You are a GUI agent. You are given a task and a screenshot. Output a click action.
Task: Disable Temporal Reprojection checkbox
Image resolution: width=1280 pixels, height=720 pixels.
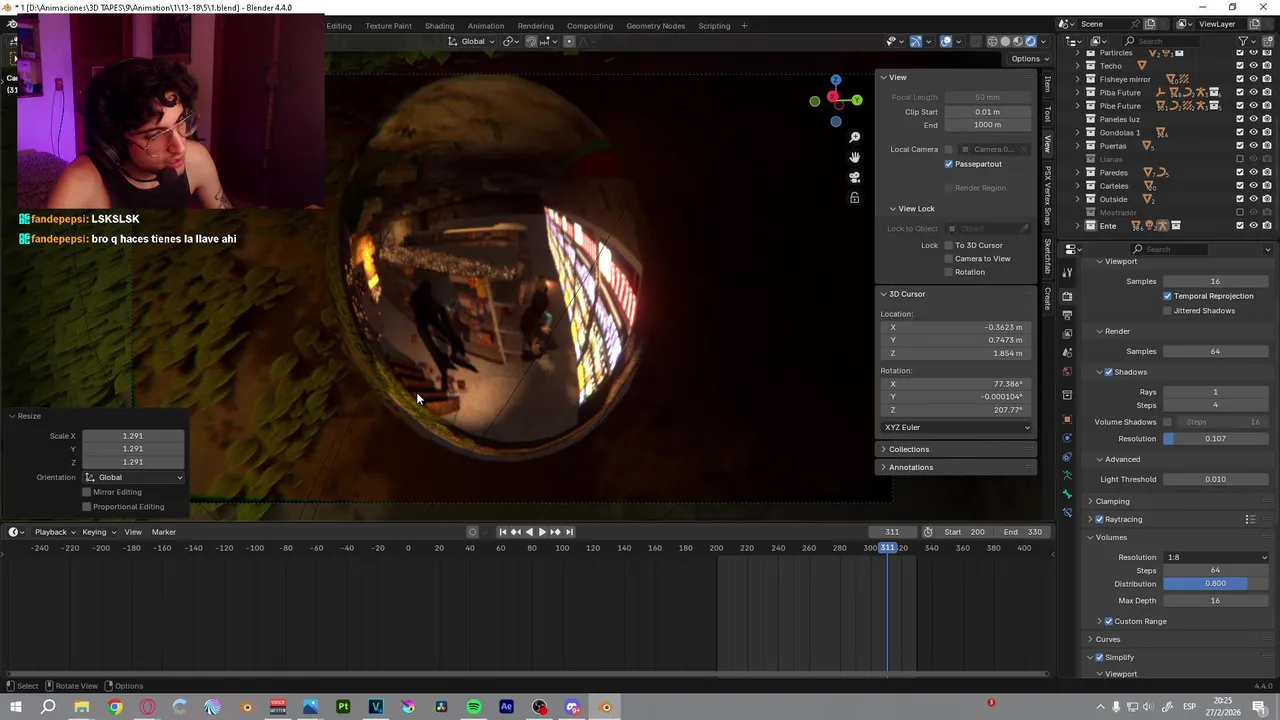pyautogui.click(x=1167, y=296)
